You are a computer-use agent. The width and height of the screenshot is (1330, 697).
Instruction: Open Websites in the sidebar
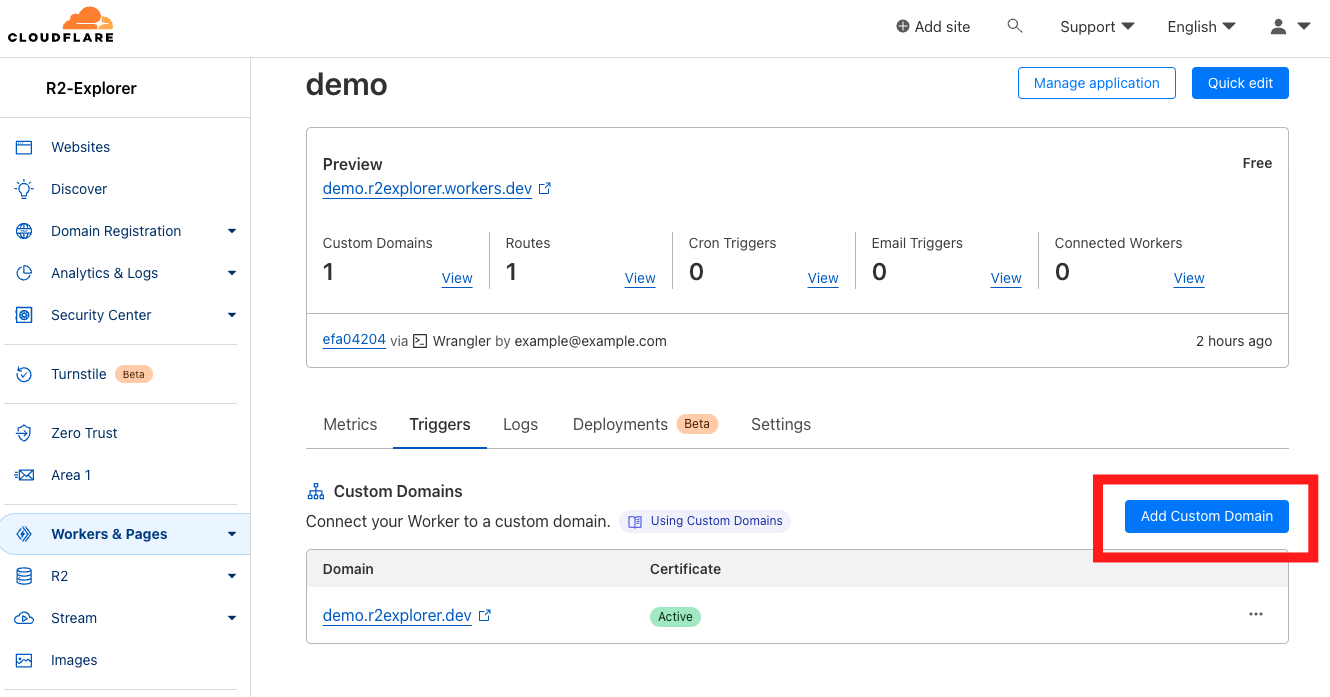81,147
